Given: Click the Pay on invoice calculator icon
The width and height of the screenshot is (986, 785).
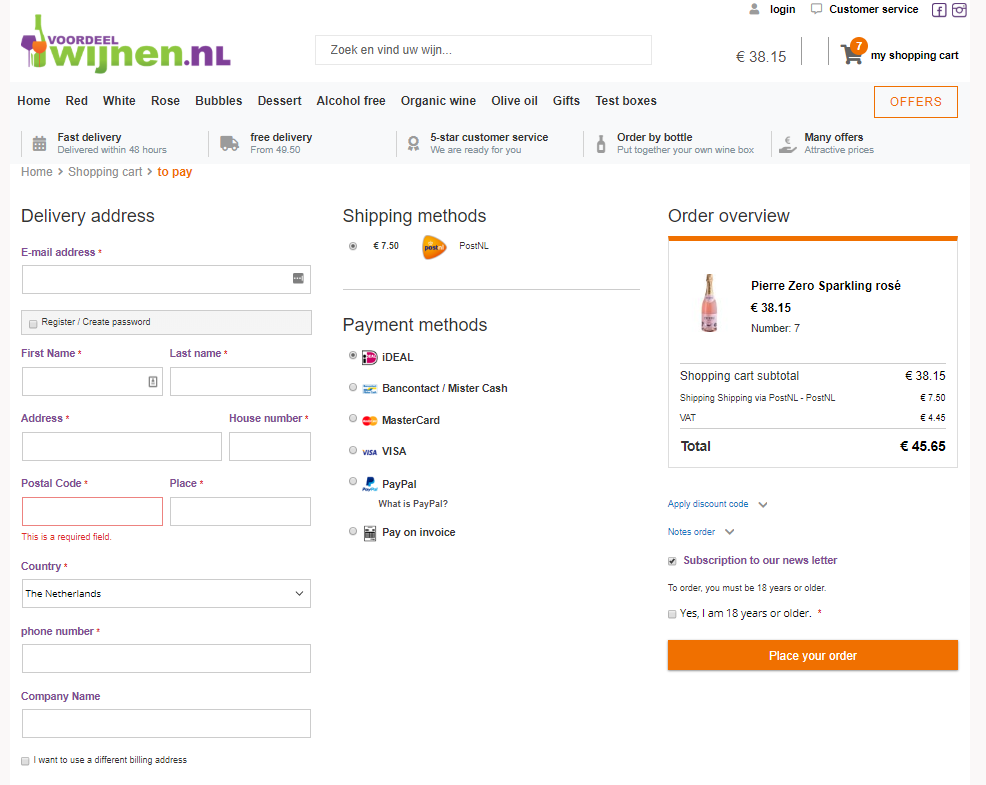Looking at the screenshot, I should [x=370, y=533].
